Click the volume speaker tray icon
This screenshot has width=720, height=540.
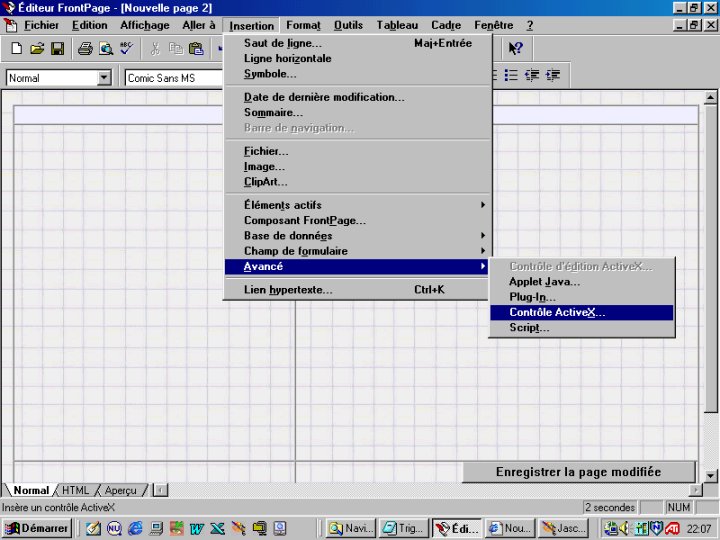point(624,529)
